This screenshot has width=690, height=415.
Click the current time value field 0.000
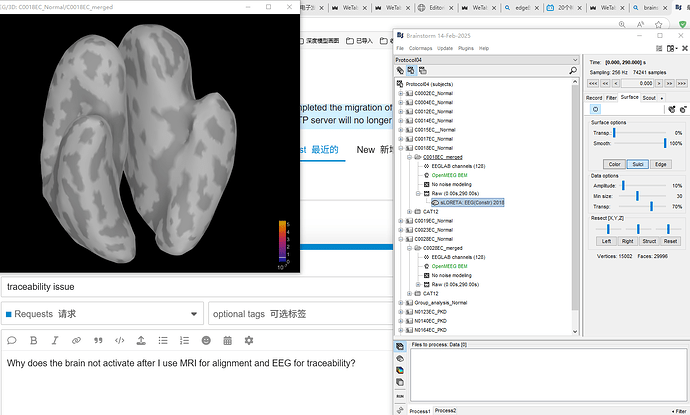[637, 83]
